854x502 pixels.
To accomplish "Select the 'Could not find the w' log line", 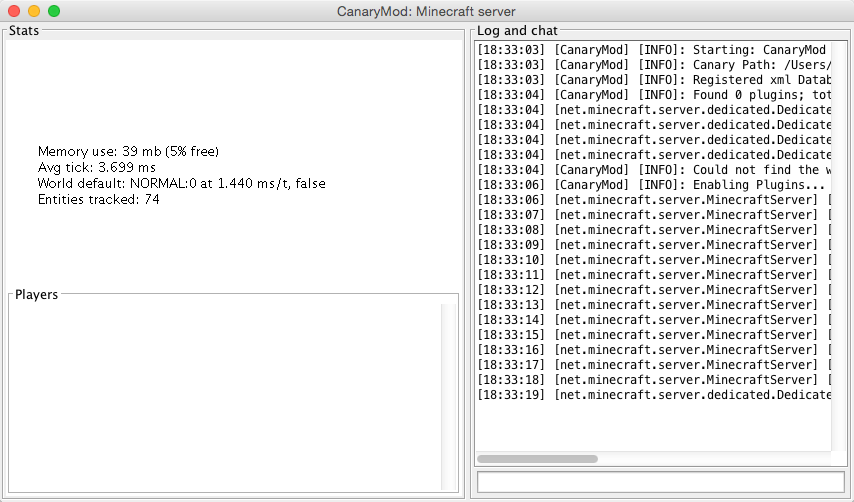I will point(654,170).
